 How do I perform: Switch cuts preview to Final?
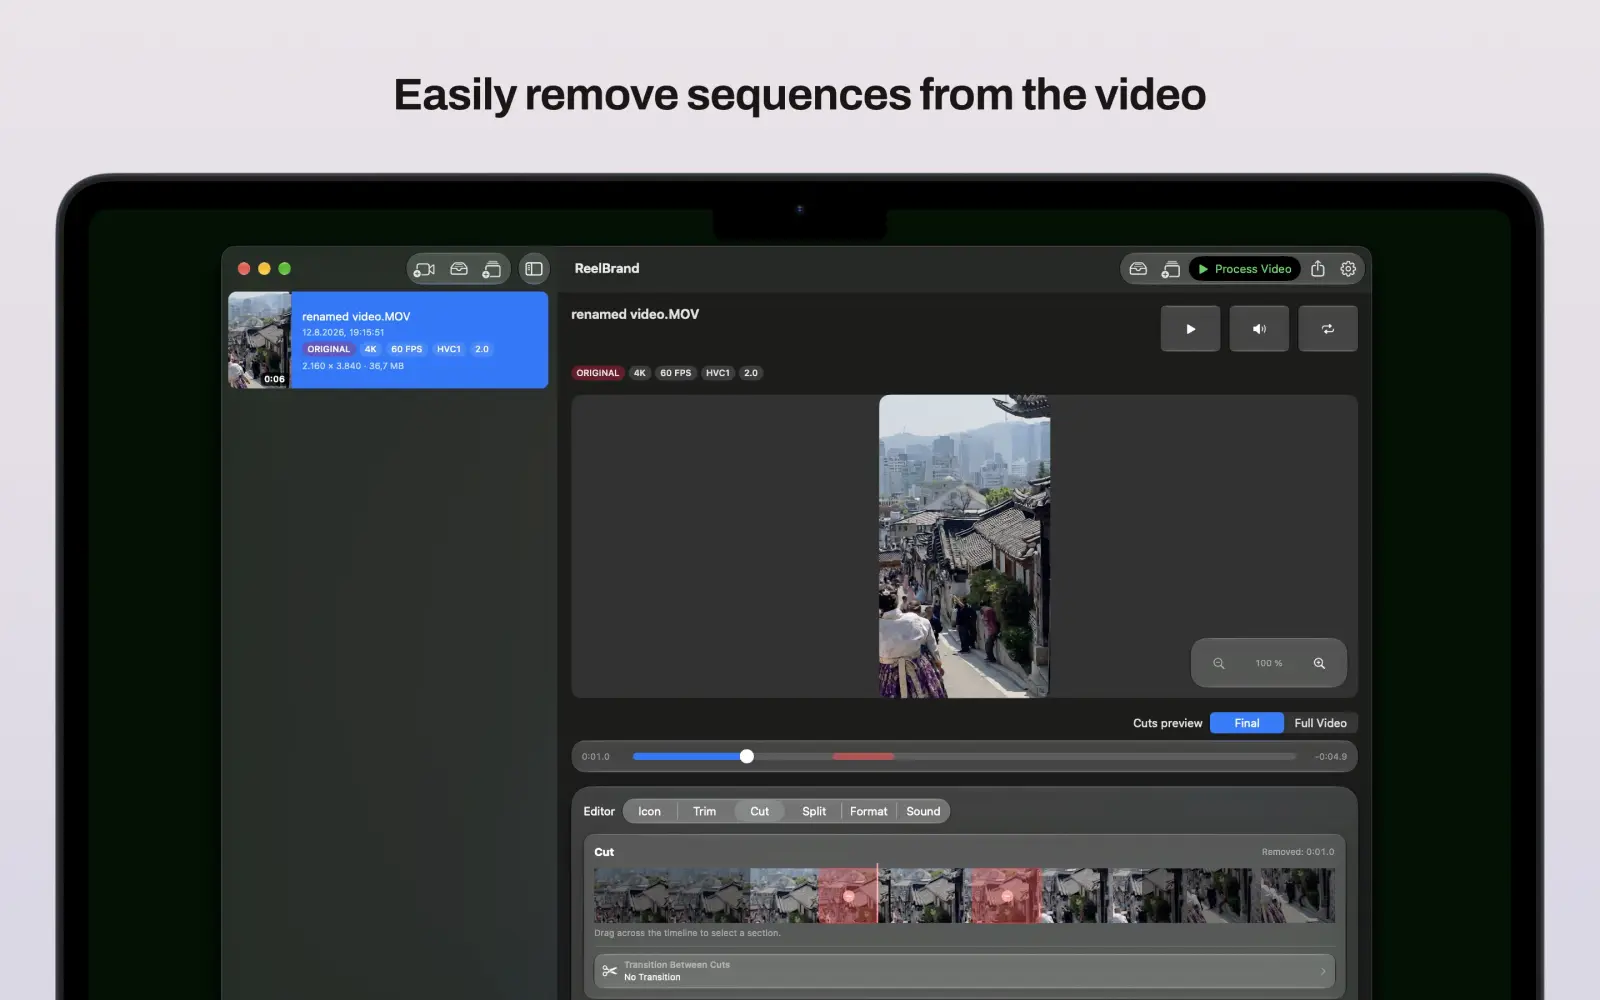[1247, 723]
